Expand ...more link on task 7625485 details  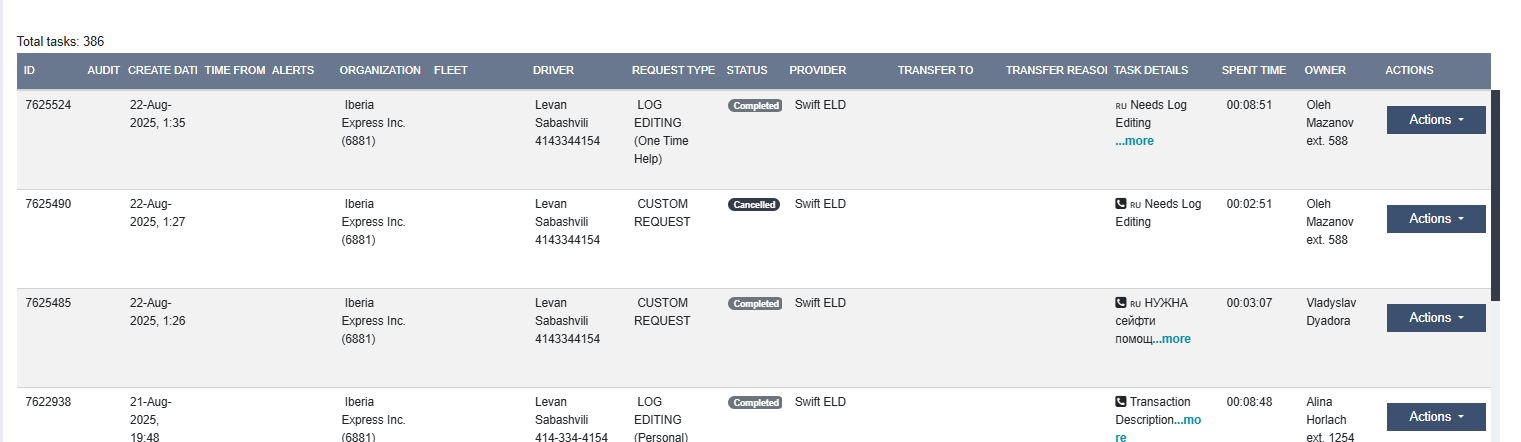coord(1172,339)
